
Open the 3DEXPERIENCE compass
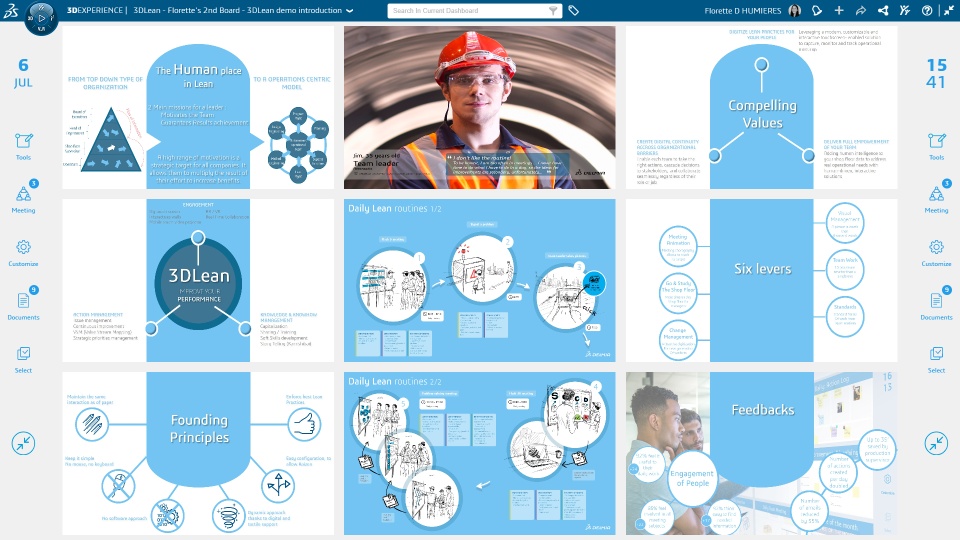41,18
